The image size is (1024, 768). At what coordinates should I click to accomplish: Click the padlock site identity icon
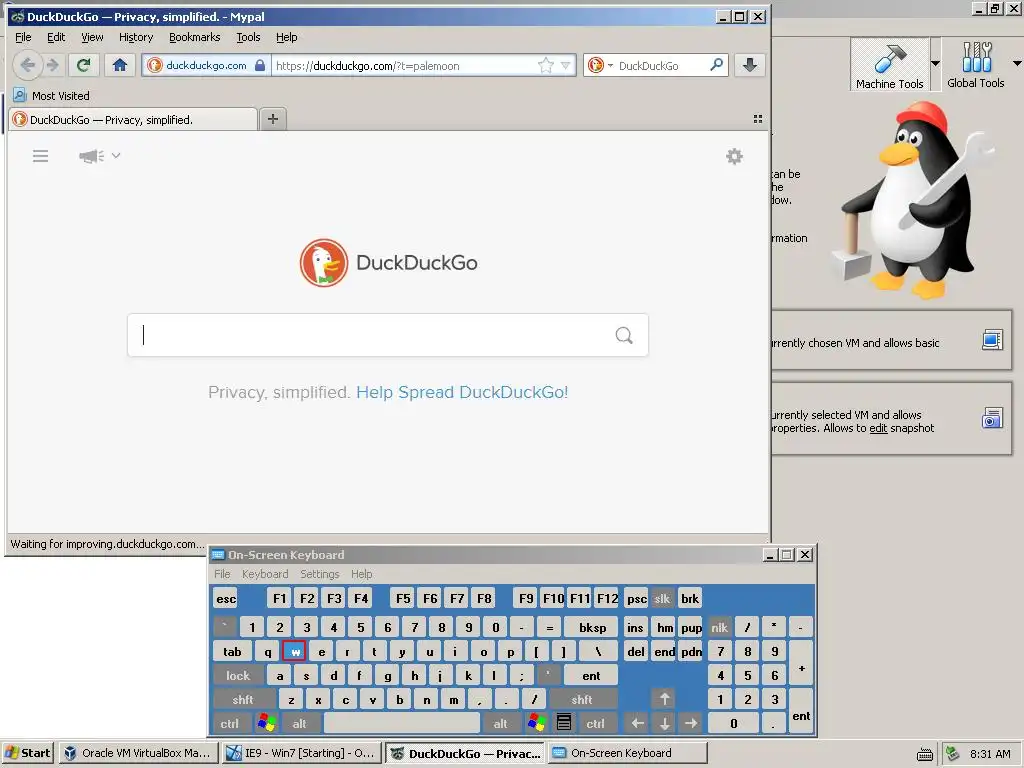[x=260, y=65]
